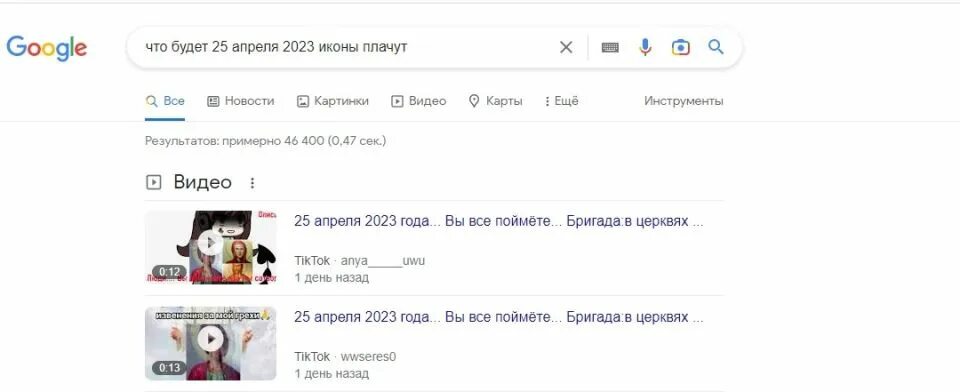This screenshot has height=392, width=960.
Task: Clear the search query with the X icon
Action: [566, 47]
